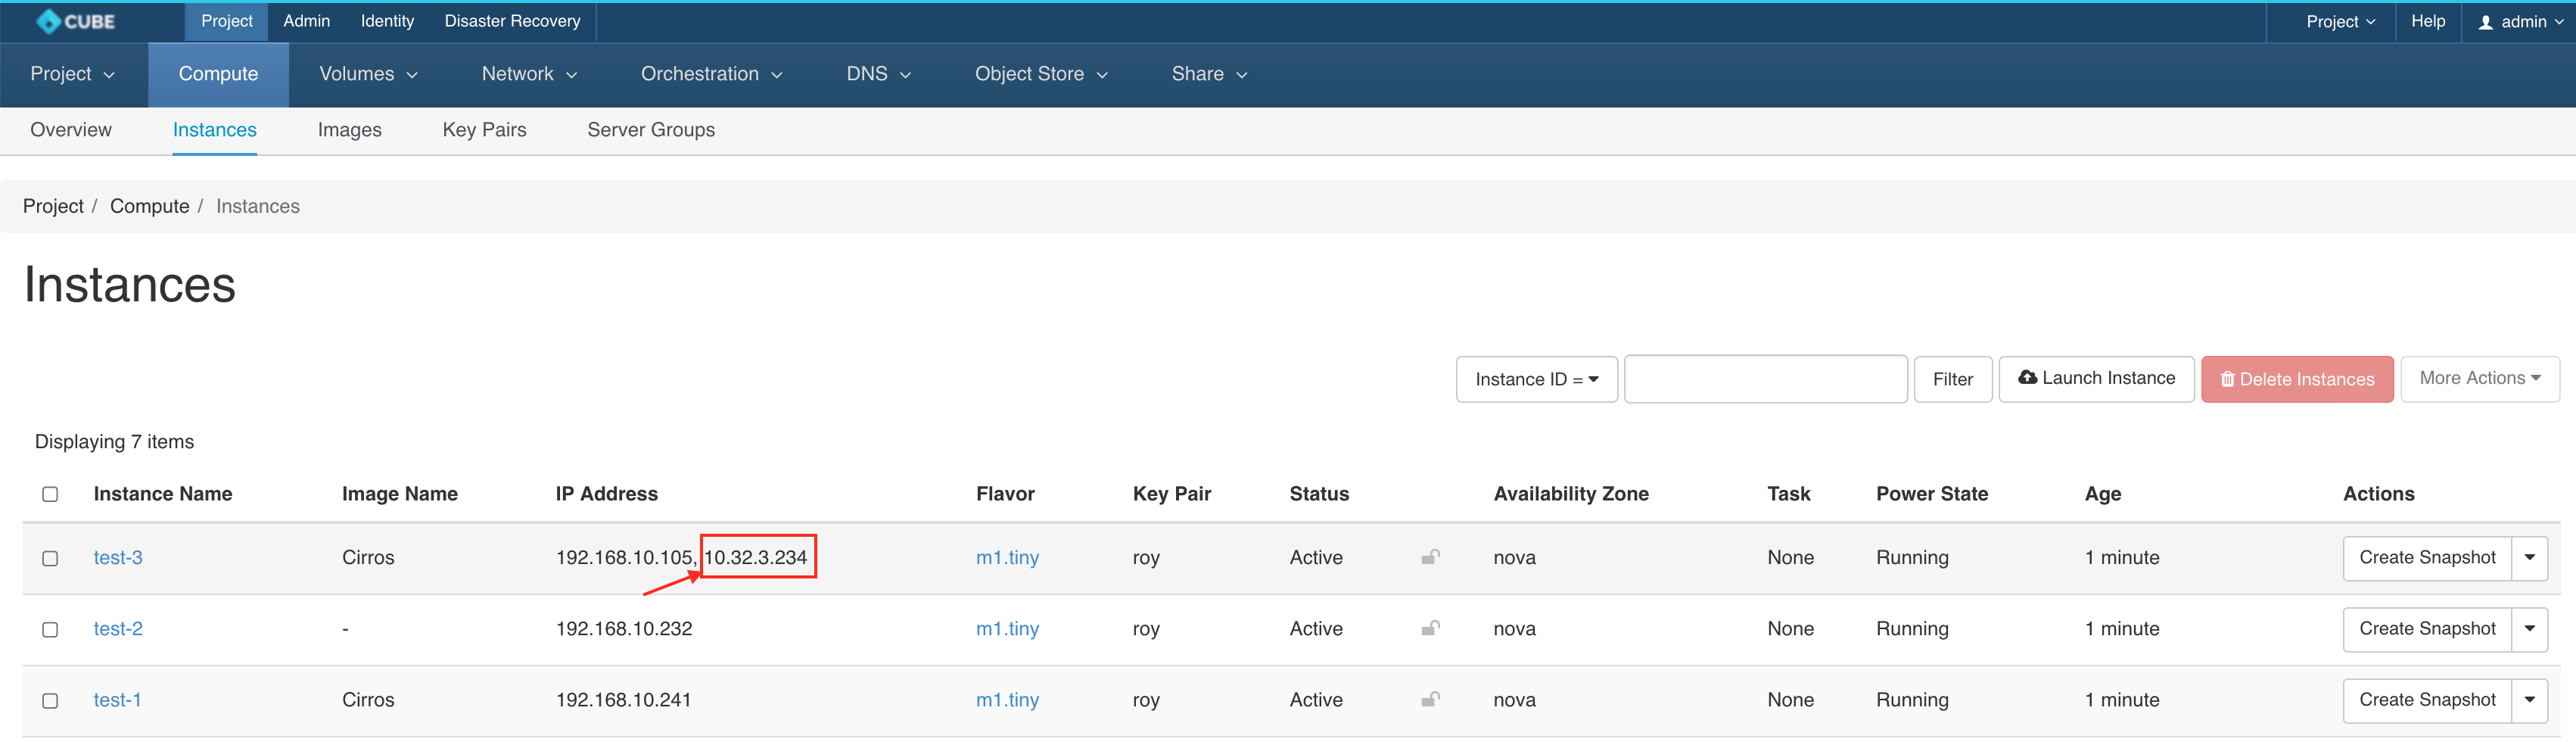Open the m1.tiny flavor link for test-3
2576x742 pixels.
[1007, 557]
